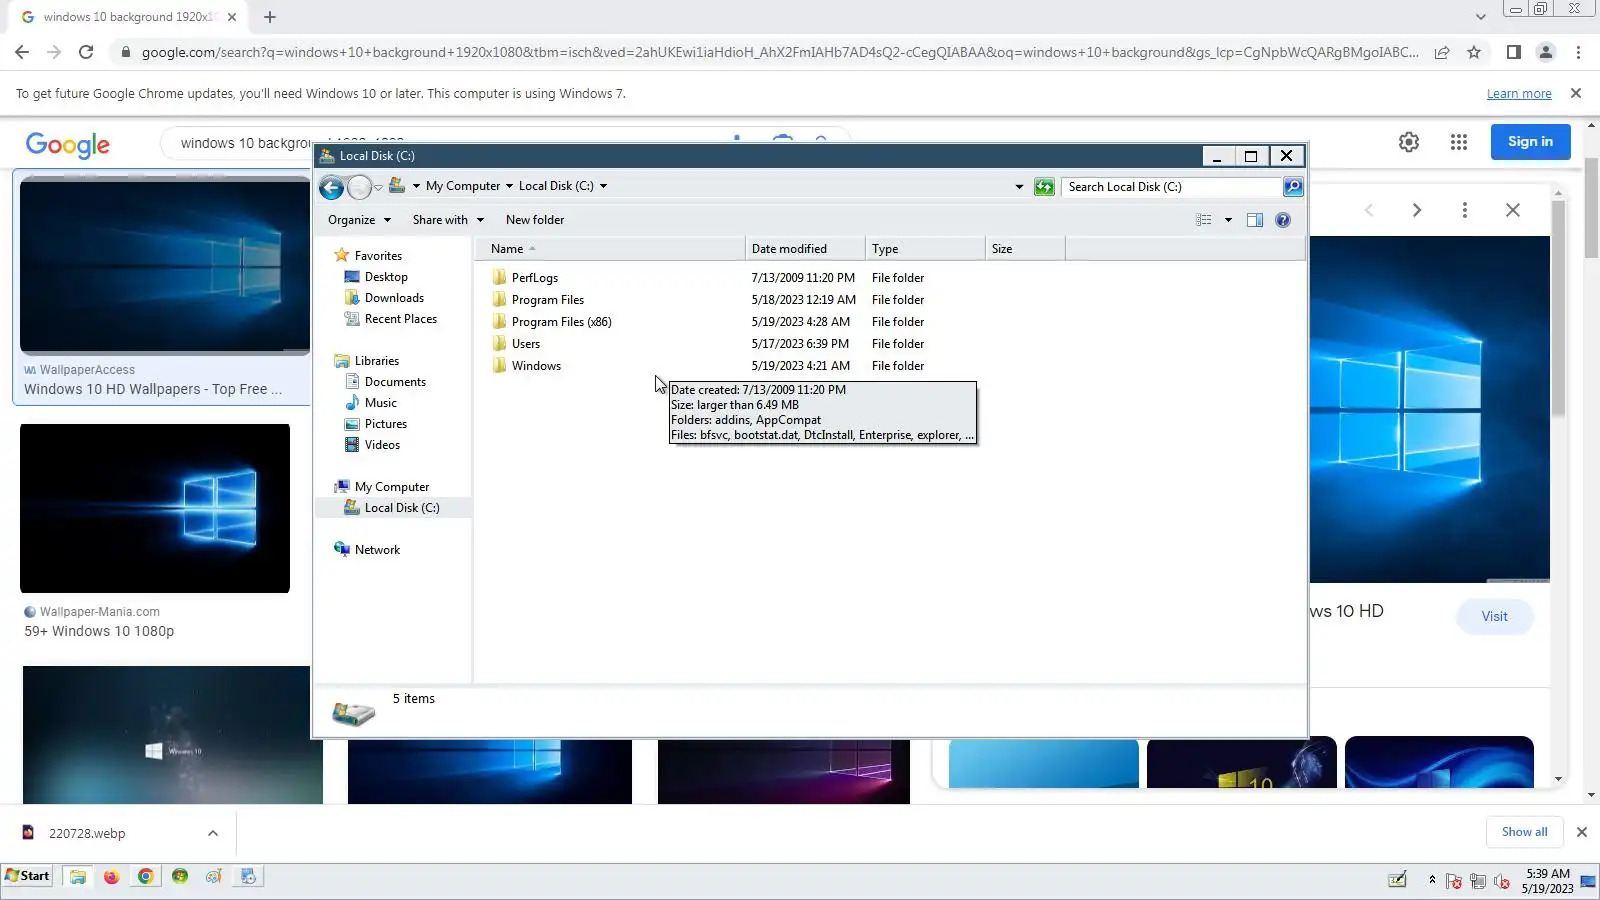This screenshot has width=1600, height=900.
Task: Click the Sign in button on Google
Action: [1530, 142]
